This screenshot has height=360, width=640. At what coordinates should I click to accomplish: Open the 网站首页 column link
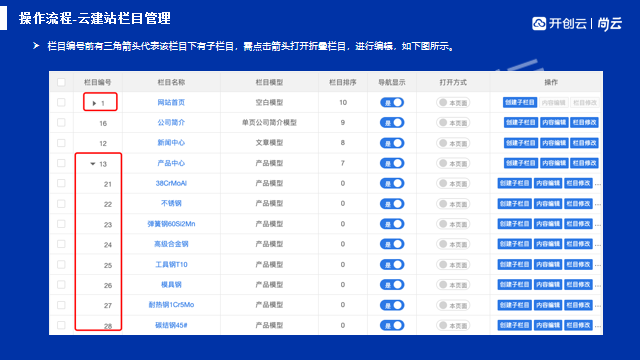[x=171, y=102]
